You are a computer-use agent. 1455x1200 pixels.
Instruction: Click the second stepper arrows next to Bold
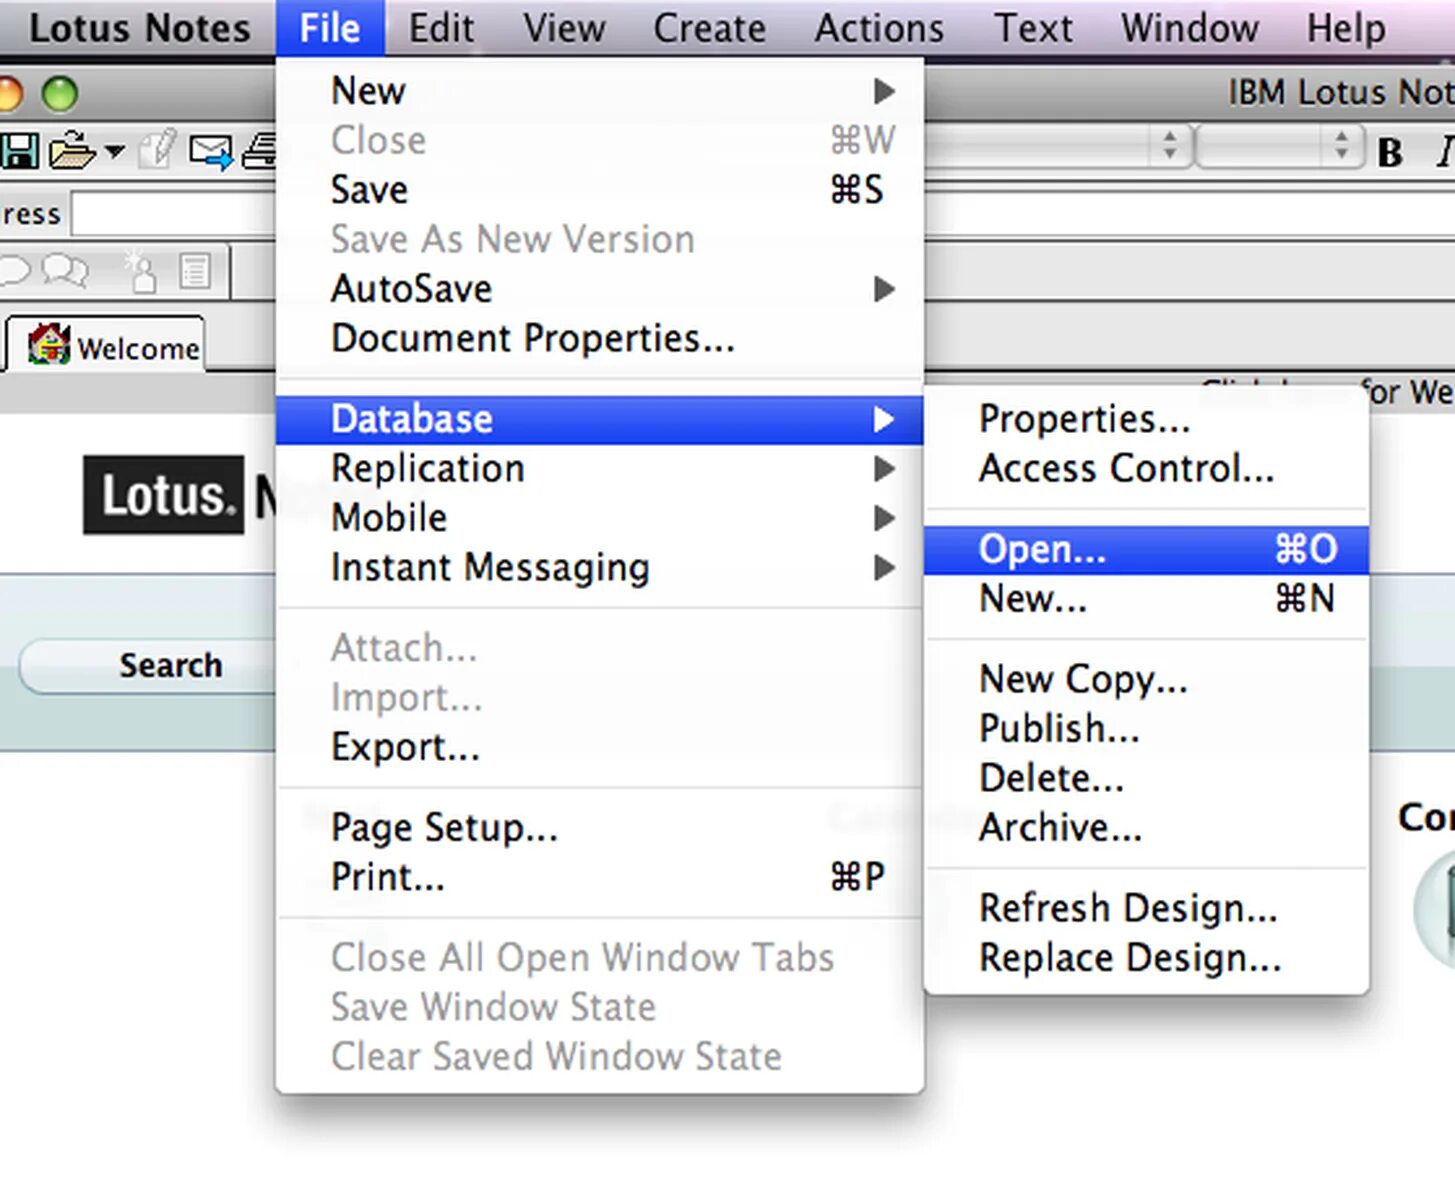pyautogui.click(x=1342, y=146)
